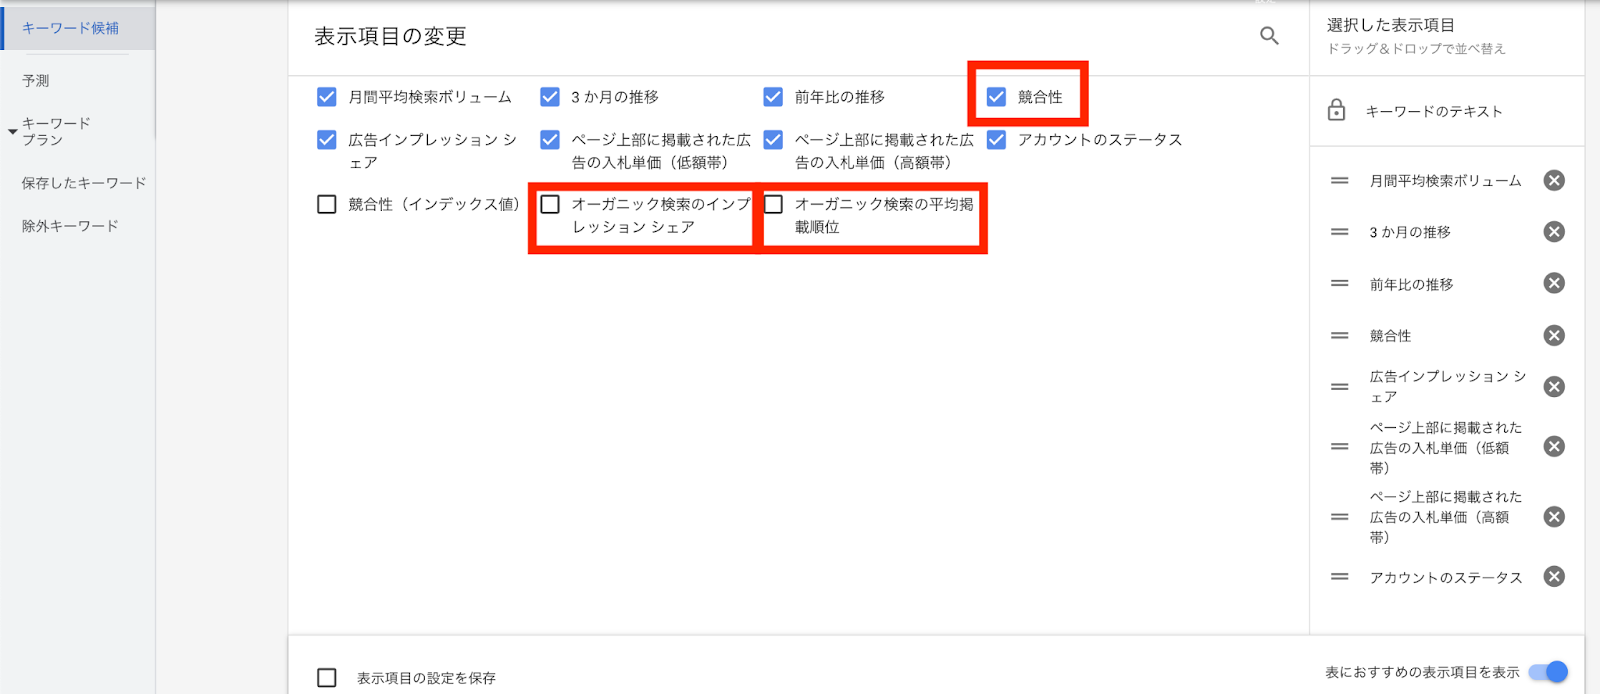Remove アカウントのステータス from selected columns
Viewport: 1600px width, 694px height.
(x=1553, y=577)
